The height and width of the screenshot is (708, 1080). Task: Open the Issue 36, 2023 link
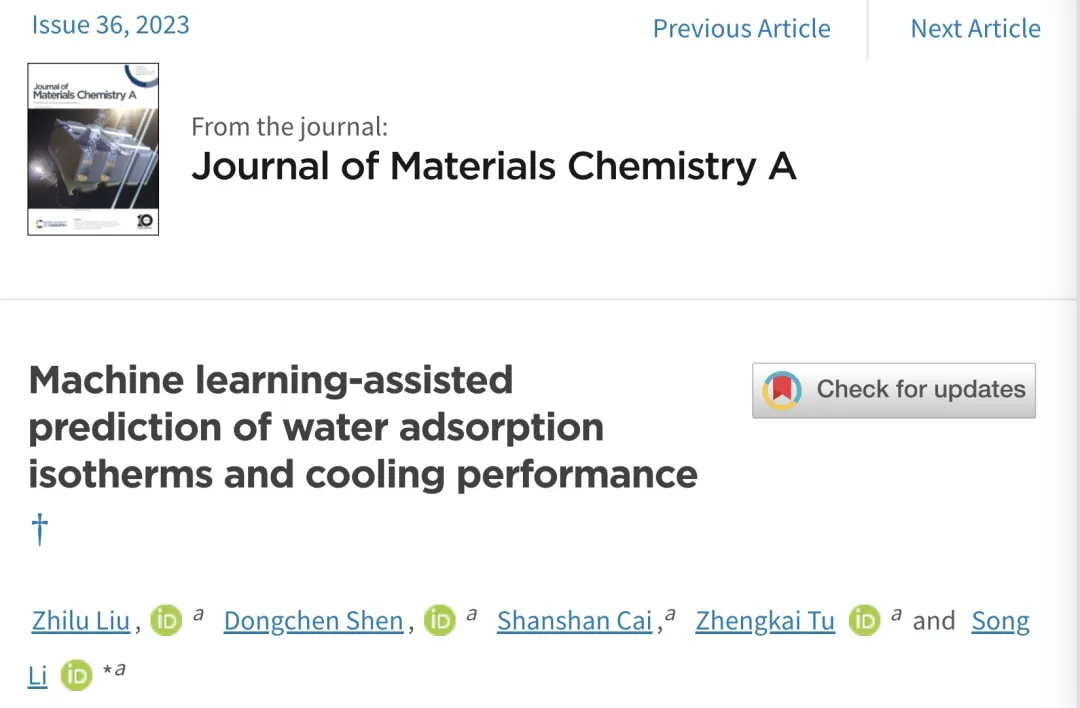[x=110, y=25]
